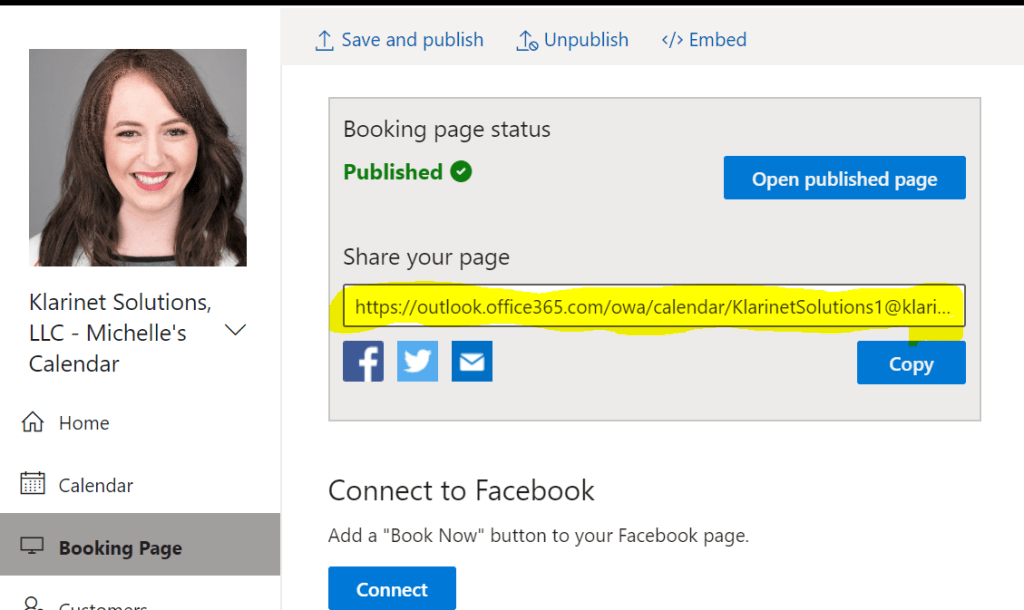Click the green Published status text
The height and width of the screenshot is (610, 1024).
coord(393,172)
